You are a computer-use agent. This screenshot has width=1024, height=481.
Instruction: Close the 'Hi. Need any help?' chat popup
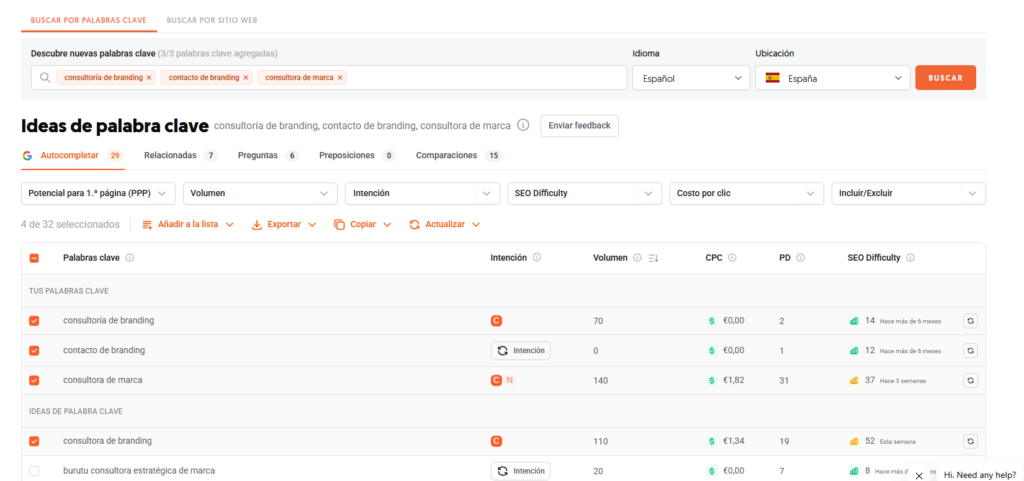[x=919, y=476]
